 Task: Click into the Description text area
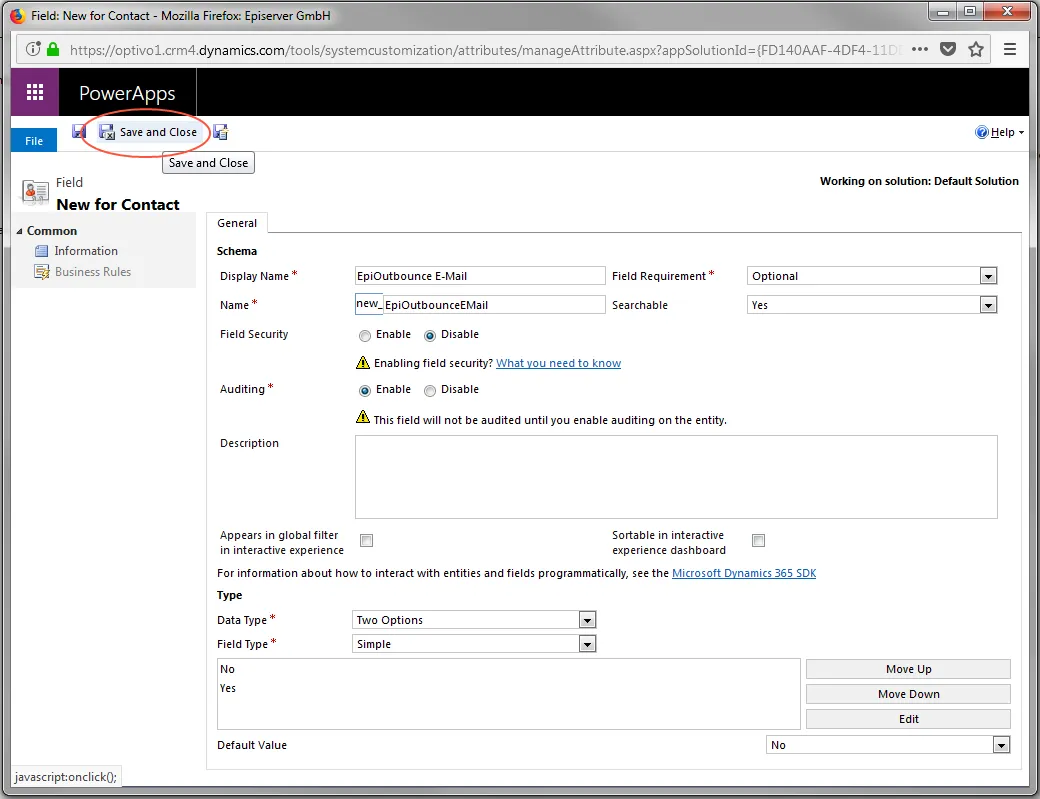point(676,477)
